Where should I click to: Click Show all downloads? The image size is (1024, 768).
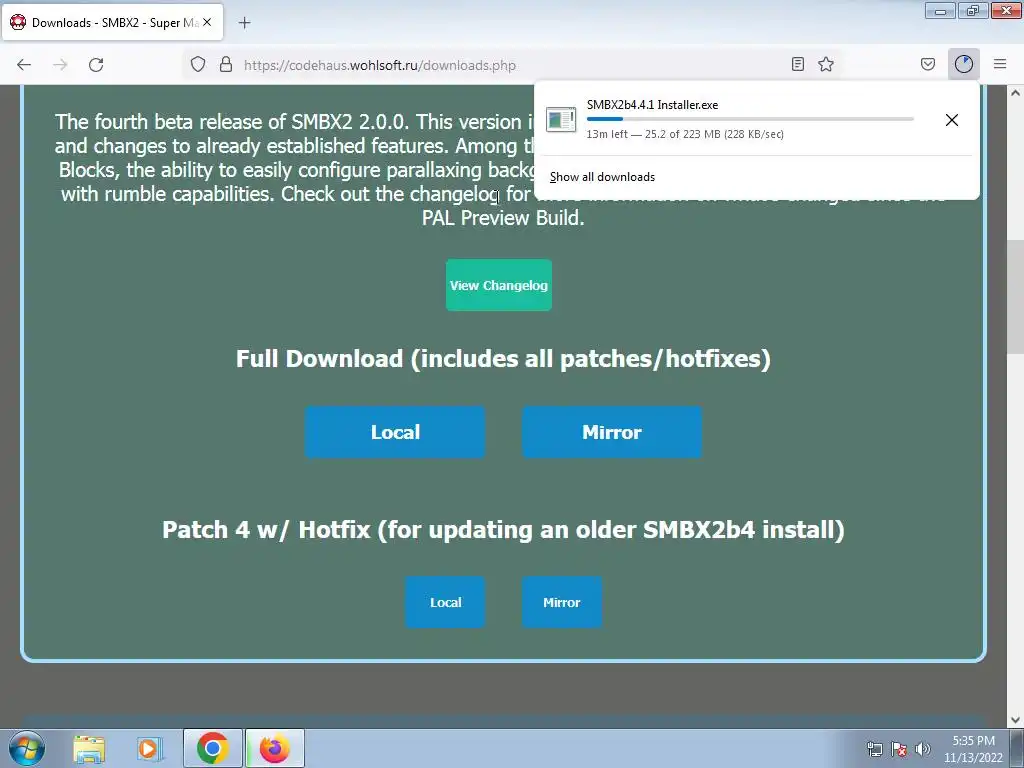coord(602,177)
